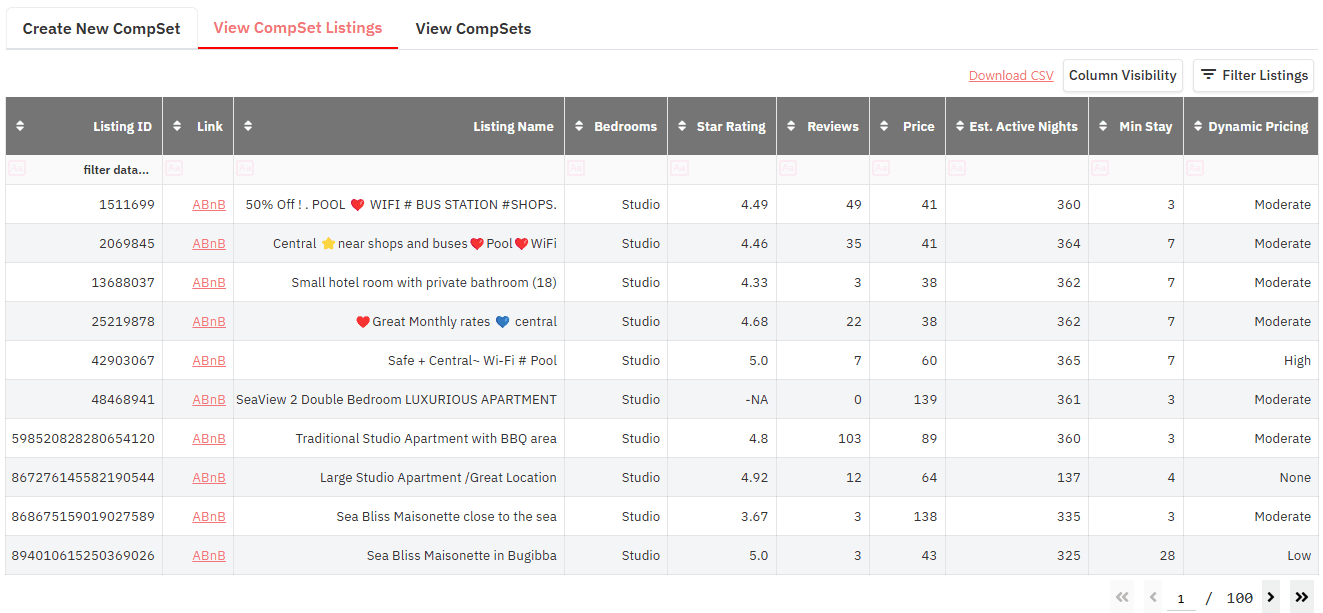Viewport: 1323px width, 613px height.
Task: Go to the next page arrow
Action: (x=1271, y=597)
